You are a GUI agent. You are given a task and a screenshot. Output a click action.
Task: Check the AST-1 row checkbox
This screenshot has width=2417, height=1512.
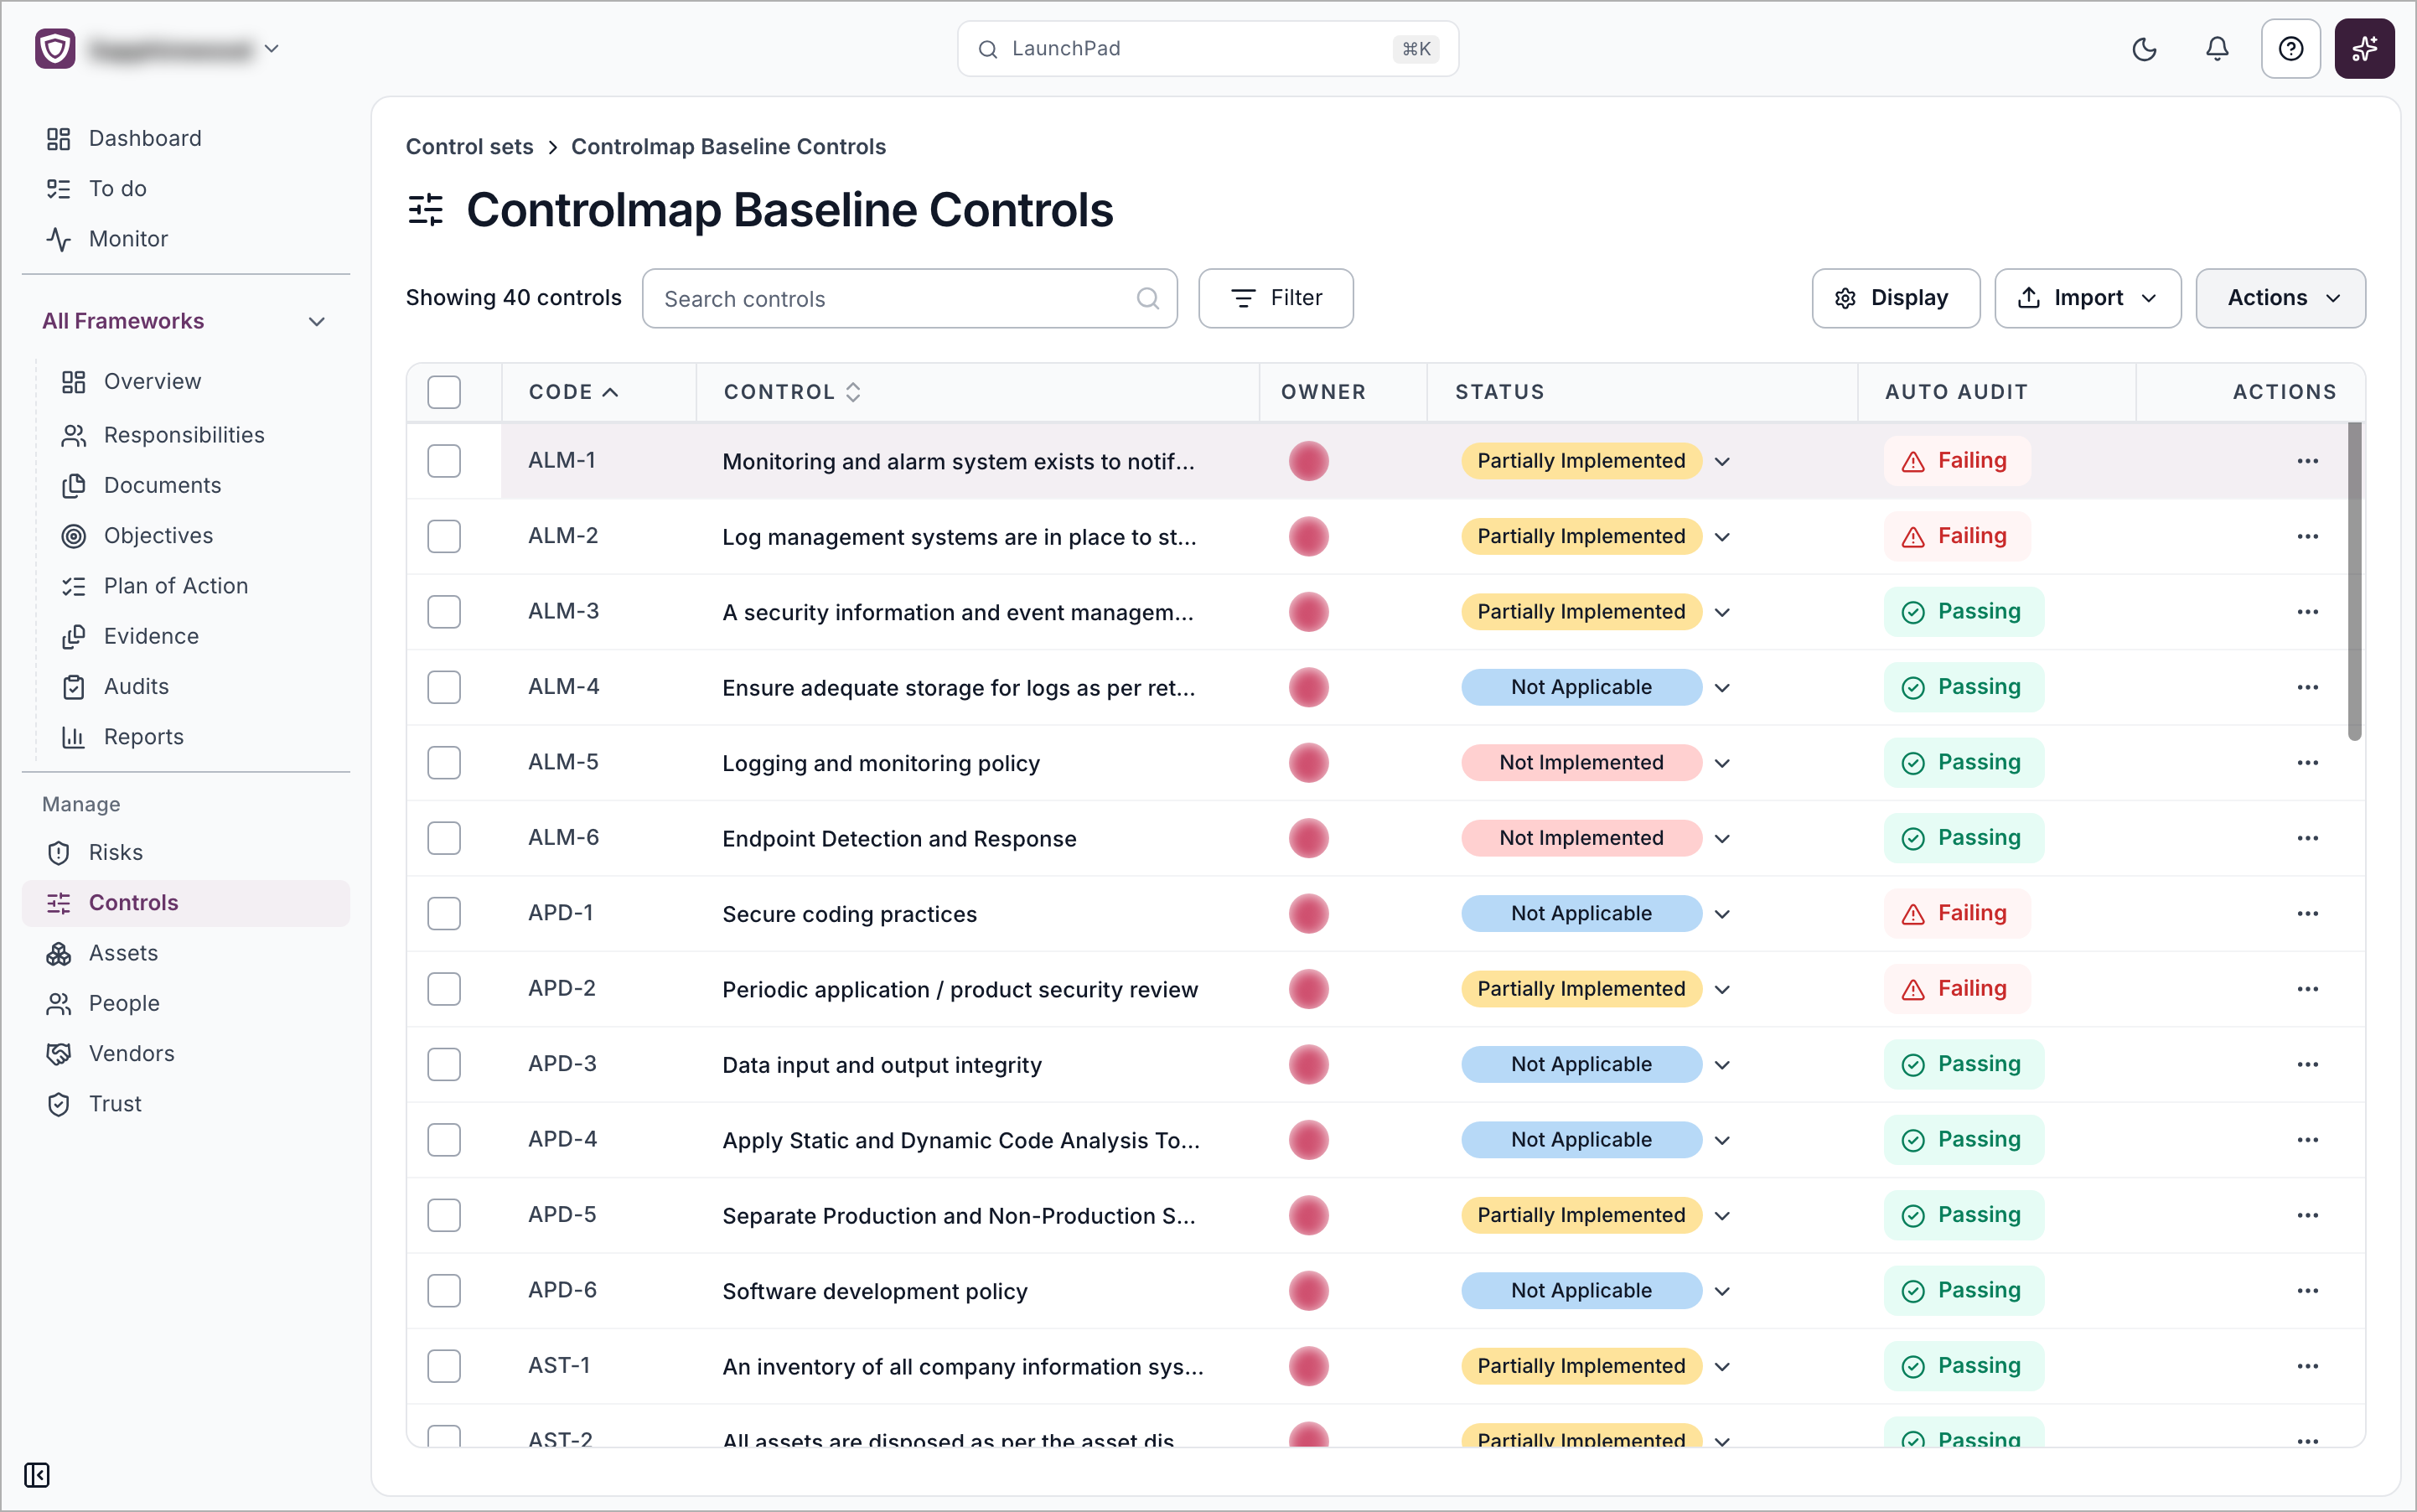pyautogui.click(x=444, y=1366)
